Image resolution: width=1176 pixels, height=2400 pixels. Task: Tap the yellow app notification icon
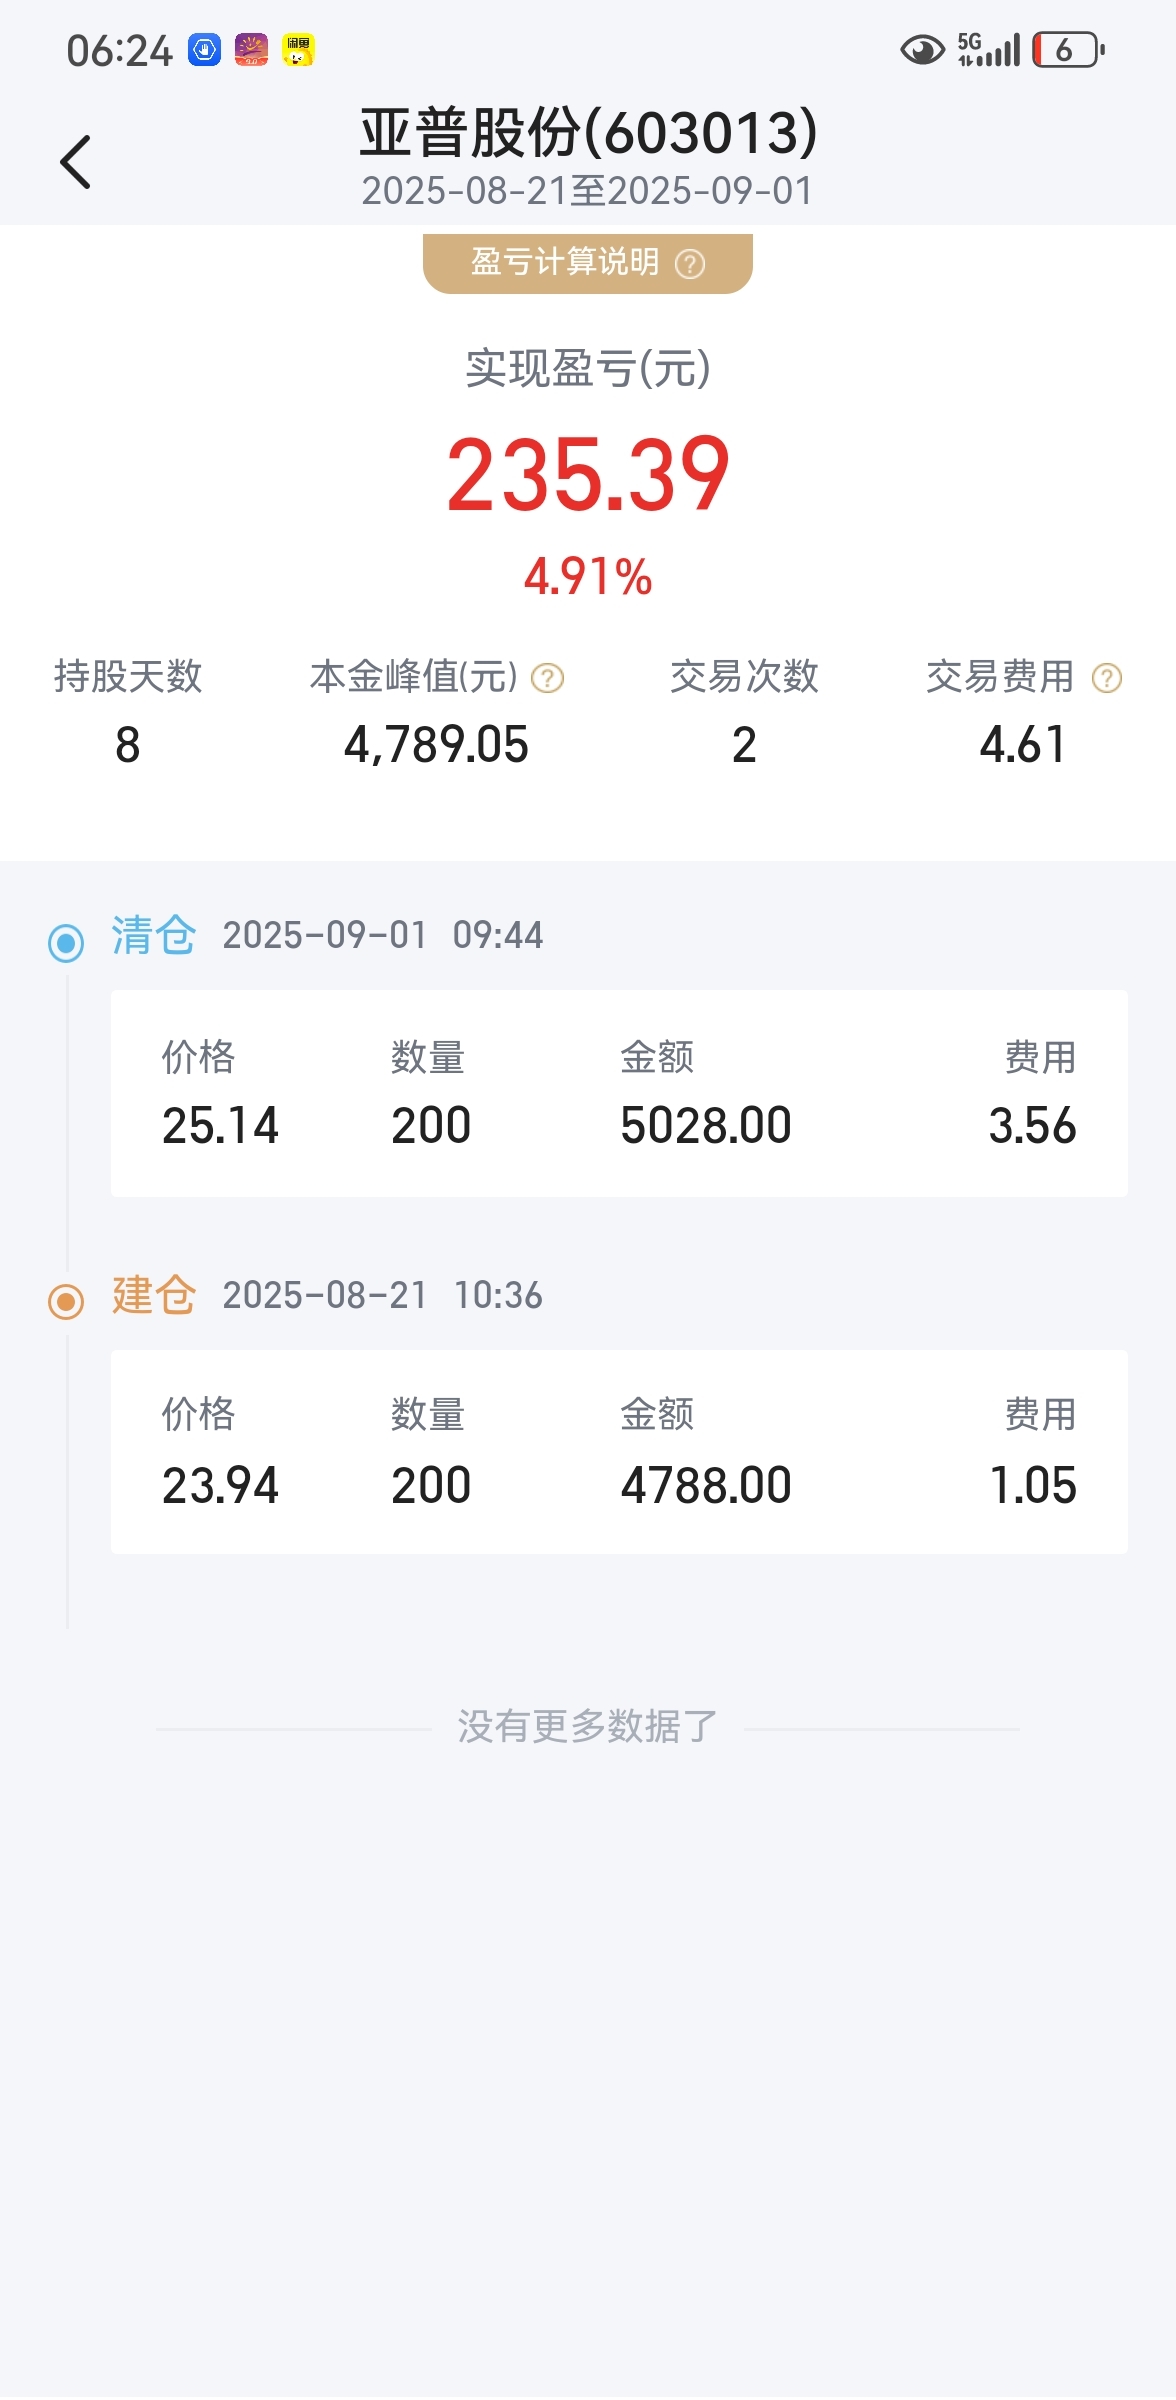tap(298, 50)
